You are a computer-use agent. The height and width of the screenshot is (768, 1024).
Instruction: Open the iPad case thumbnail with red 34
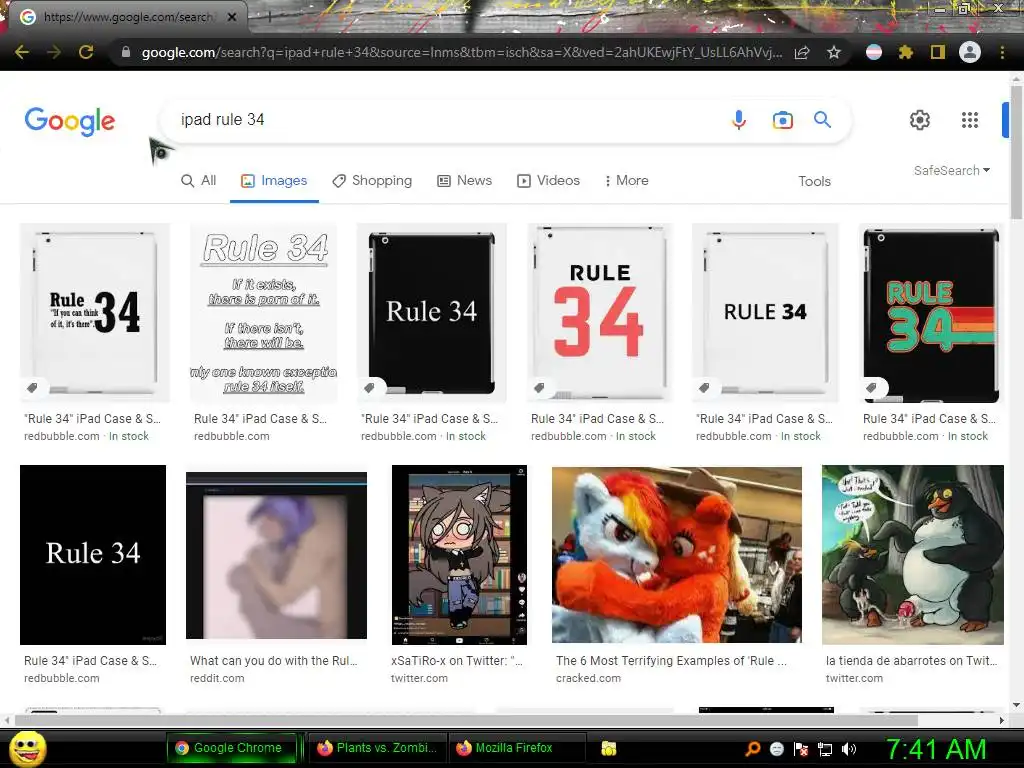pyautogui.click(x=599, y=312)
